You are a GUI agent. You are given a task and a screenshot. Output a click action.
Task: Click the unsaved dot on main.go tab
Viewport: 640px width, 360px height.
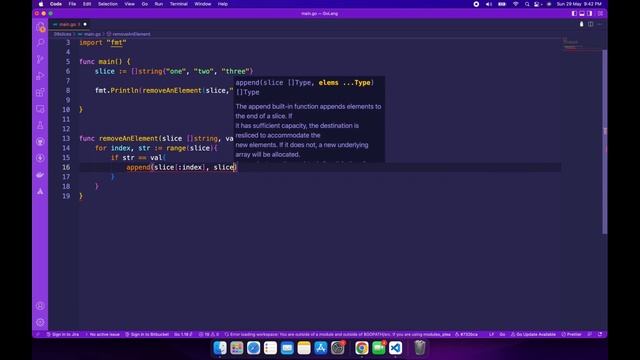85,24
